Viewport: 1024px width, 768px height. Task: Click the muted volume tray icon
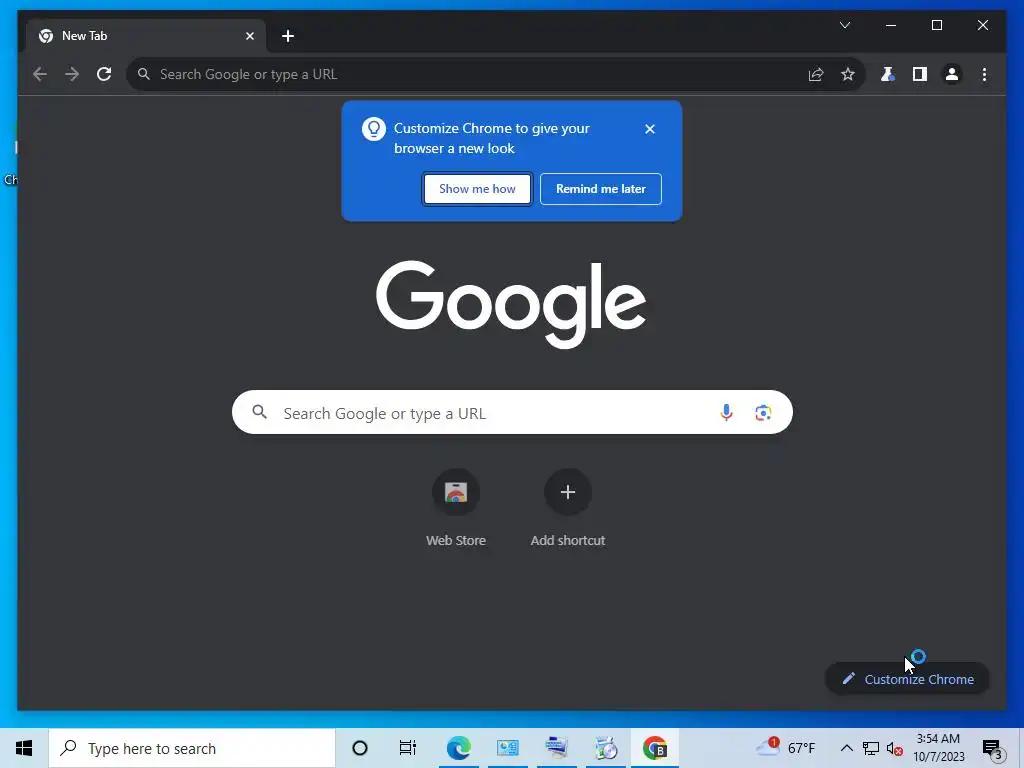895,748
